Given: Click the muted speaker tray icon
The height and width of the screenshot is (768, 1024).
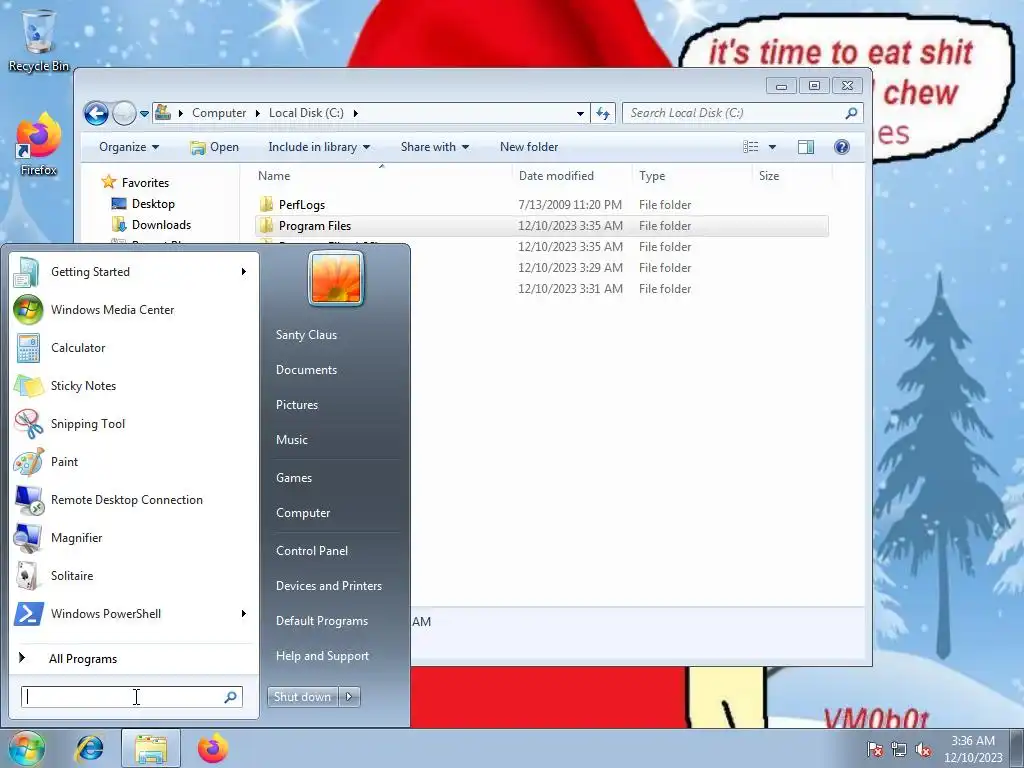Looking at the screenshot, I should click(923, 750).
